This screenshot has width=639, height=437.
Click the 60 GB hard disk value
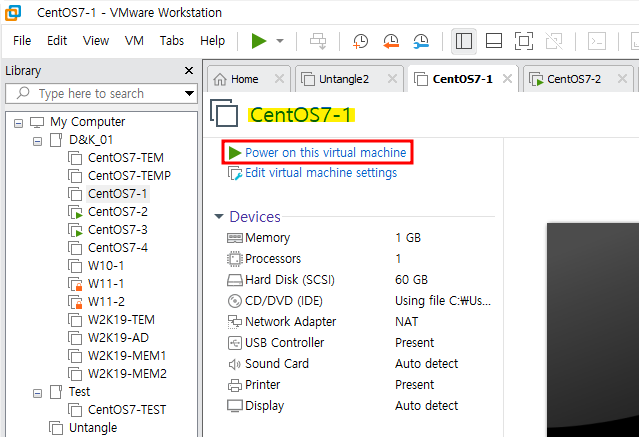pos(411,280)
